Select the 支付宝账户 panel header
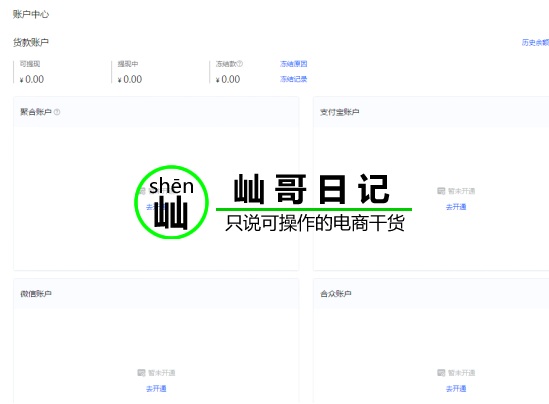Viewport: 549px width, 404px height. 431,112
